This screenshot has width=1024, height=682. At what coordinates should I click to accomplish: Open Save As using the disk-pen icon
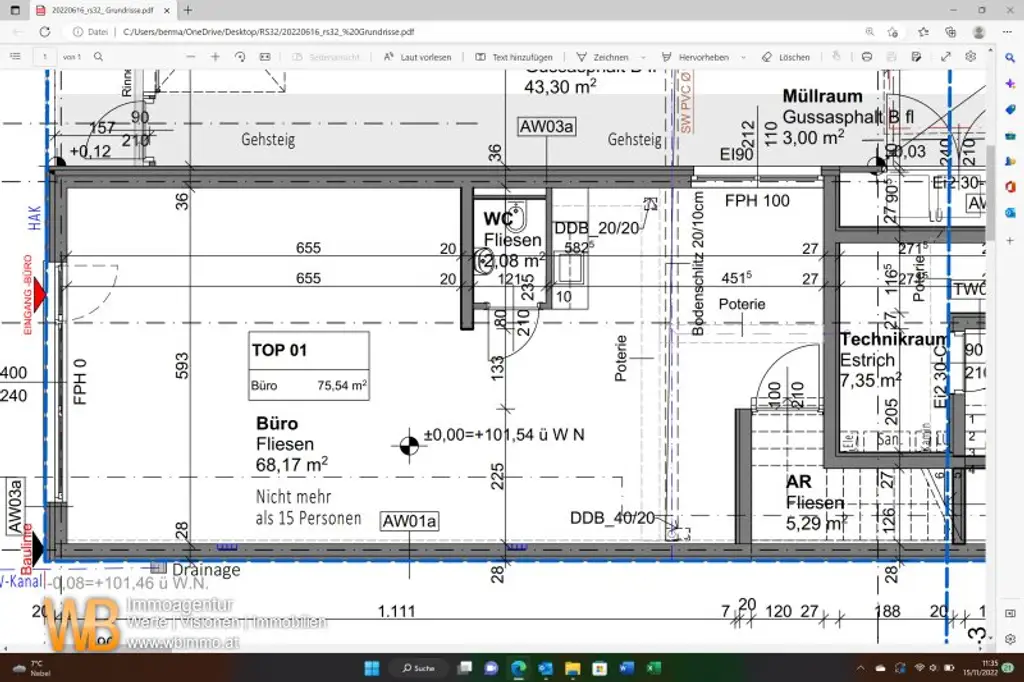(x=916, y=57)
